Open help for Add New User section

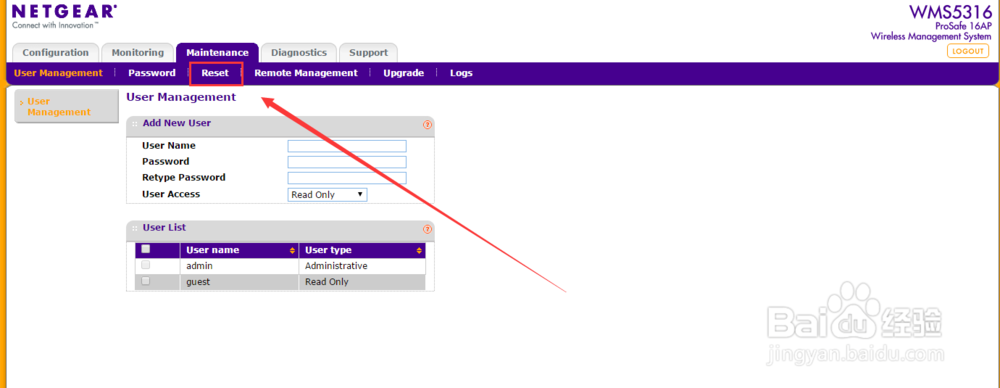pos(427,124)
